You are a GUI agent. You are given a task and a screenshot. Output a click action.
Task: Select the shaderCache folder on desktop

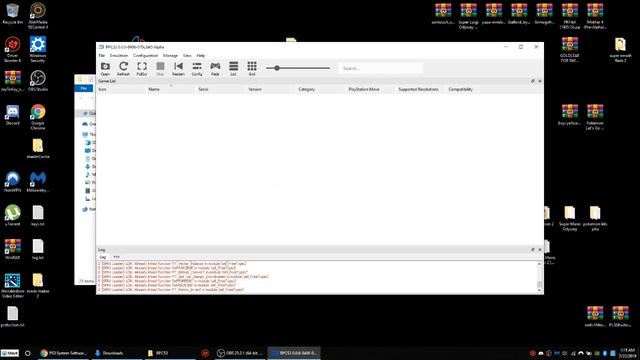point(38,149)
